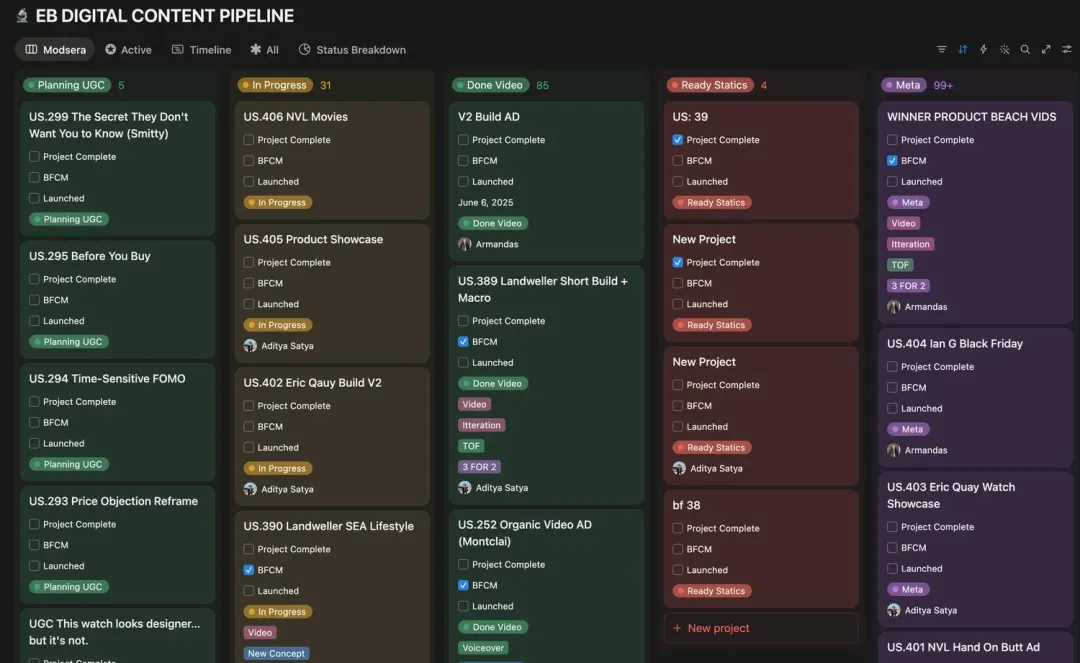Uncheck BFCM on the US.390 Landweller SEA Lifestyle card
Viewport: 1080px width, 663px height.
click(248, 570)
